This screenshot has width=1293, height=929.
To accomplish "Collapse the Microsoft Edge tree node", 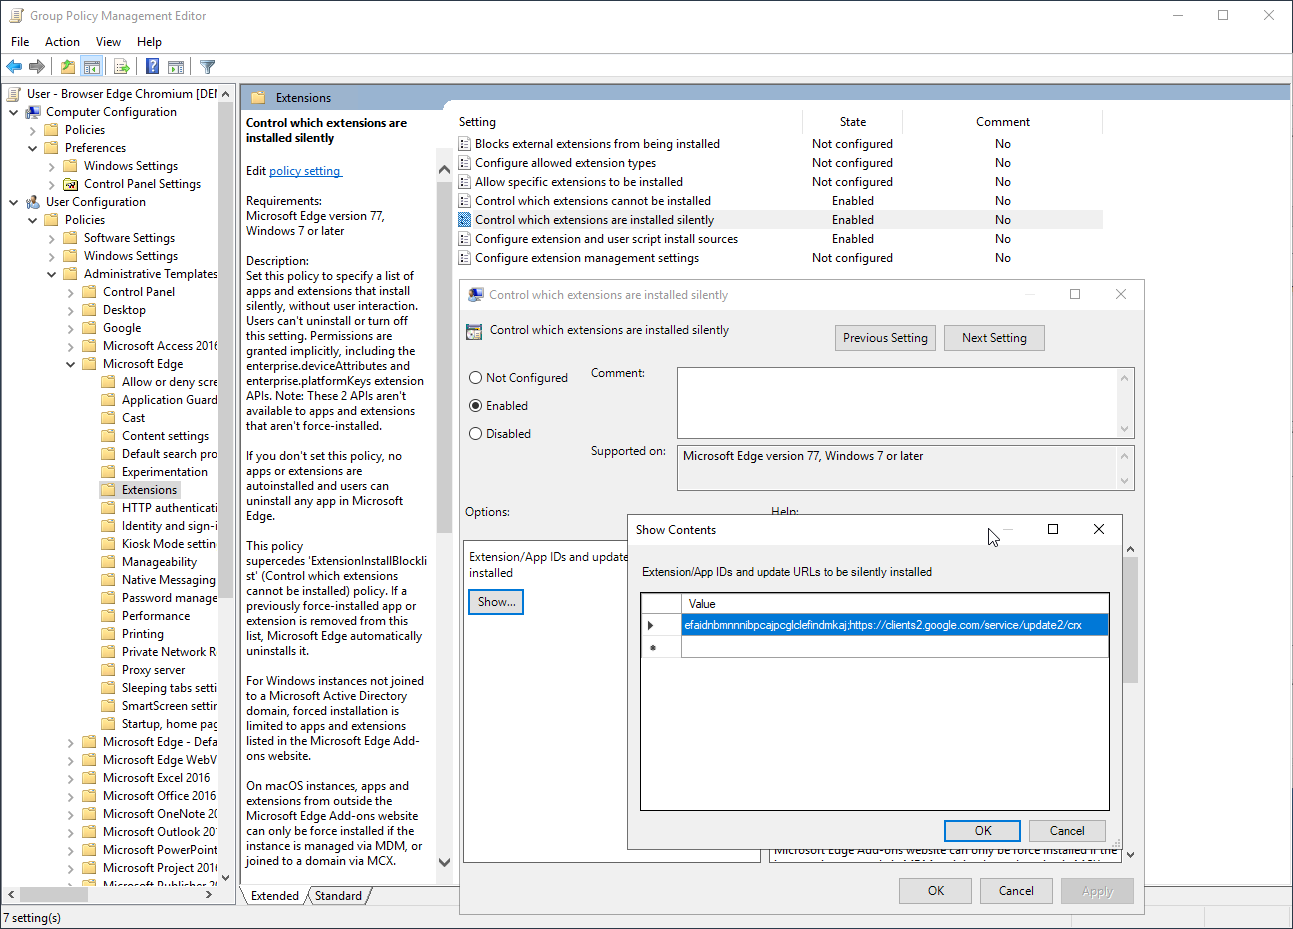I will [71, 365].
